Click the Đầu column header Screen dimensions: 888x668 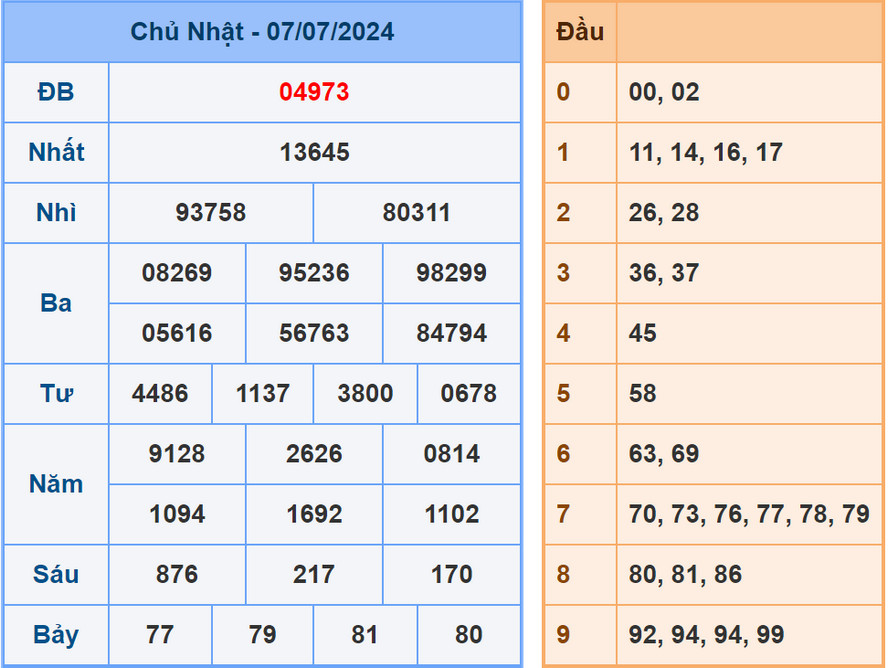click(578, 31)
